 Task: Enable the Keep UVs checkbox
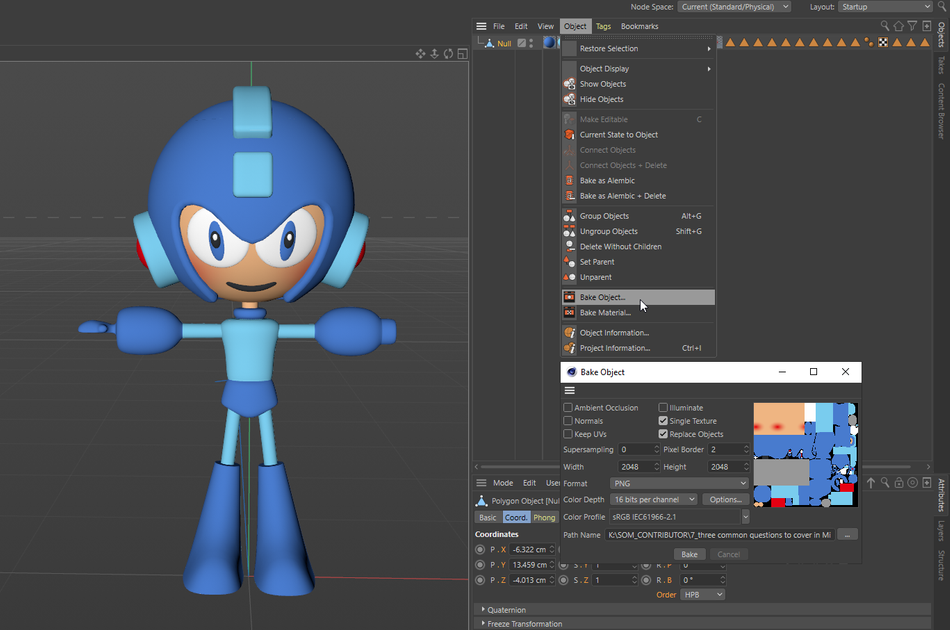point(568,434)
